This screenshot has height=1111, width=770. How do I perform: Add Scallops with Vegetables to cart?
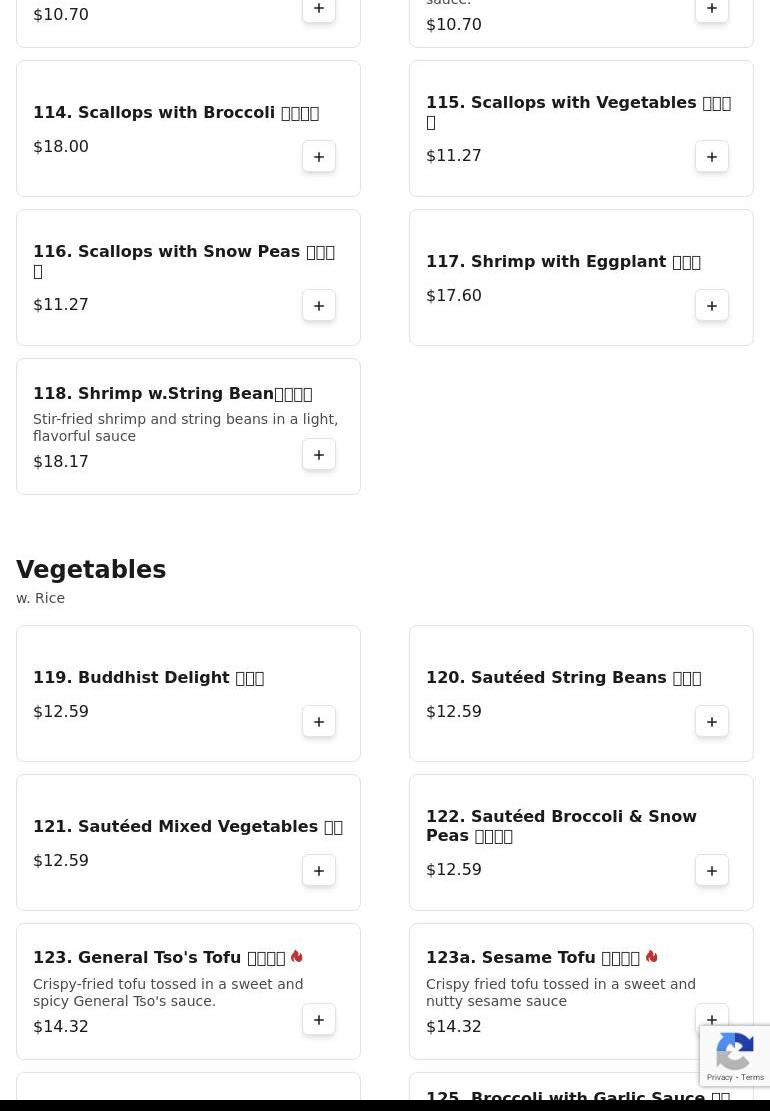(712, 157)
